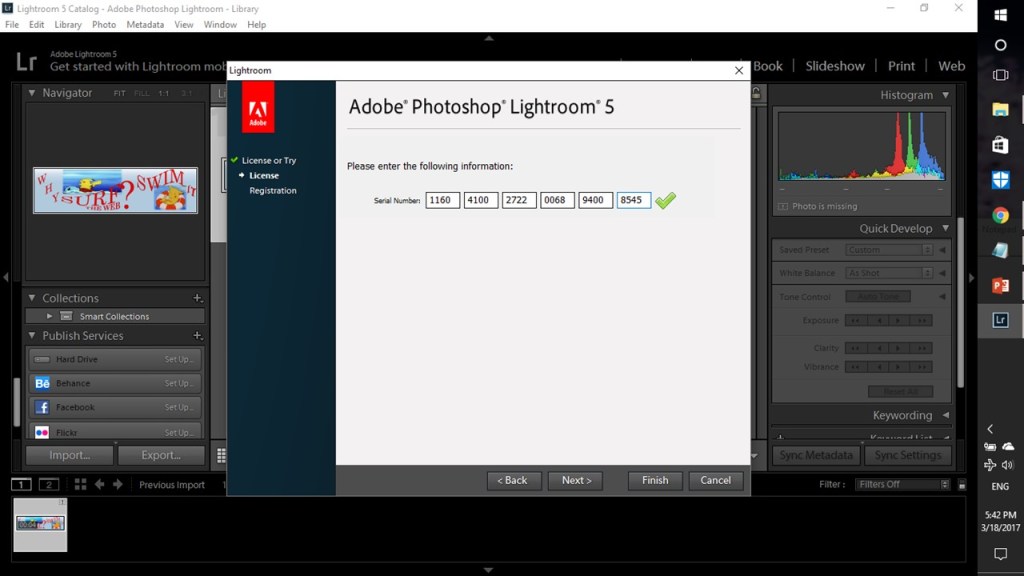1024x576 pixels.
Task: Click the Facebook publish service icon
Action: 42,408
